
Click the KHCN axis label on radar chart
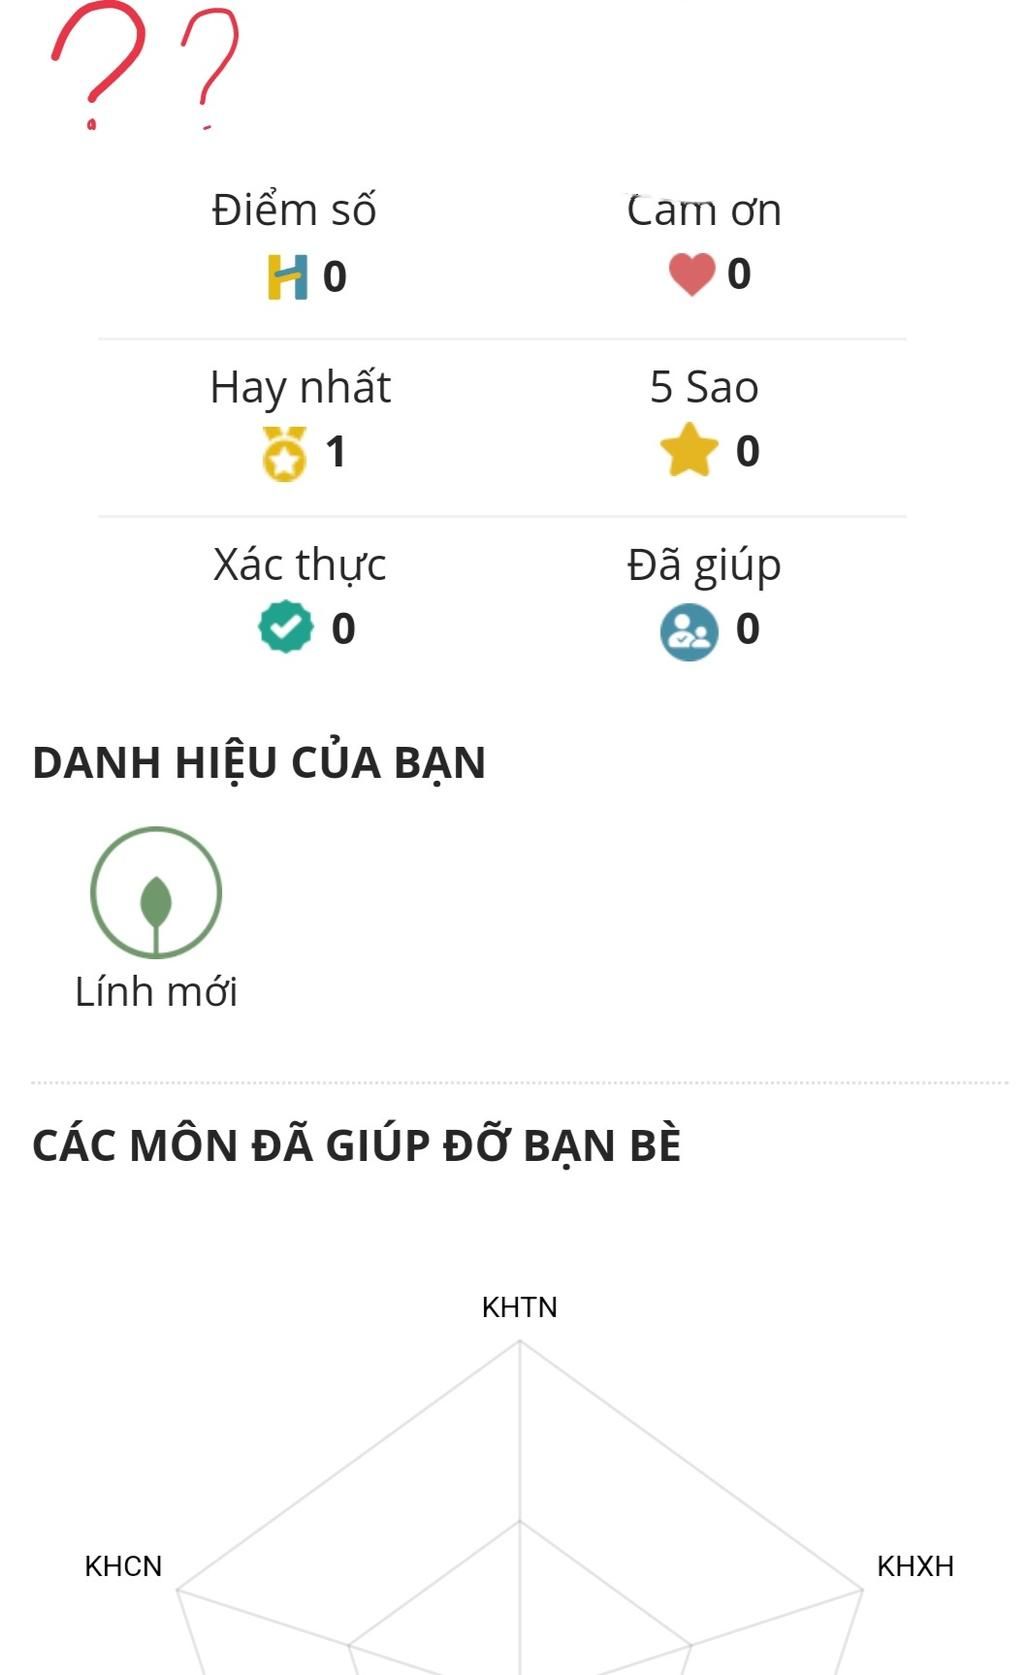[x=123, y=1566]
